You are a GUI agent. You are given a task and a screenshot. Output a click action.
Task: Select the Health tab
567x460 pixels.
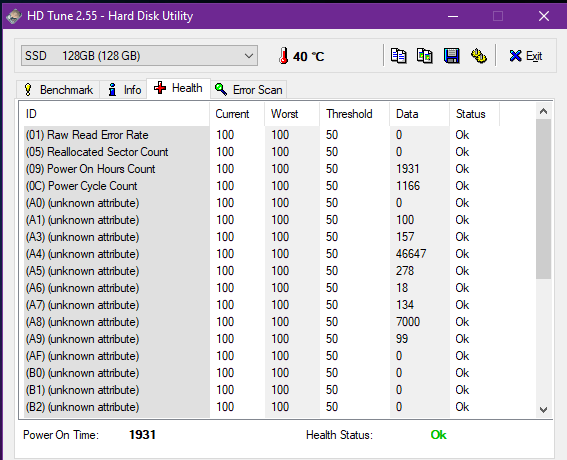(178, 88)
